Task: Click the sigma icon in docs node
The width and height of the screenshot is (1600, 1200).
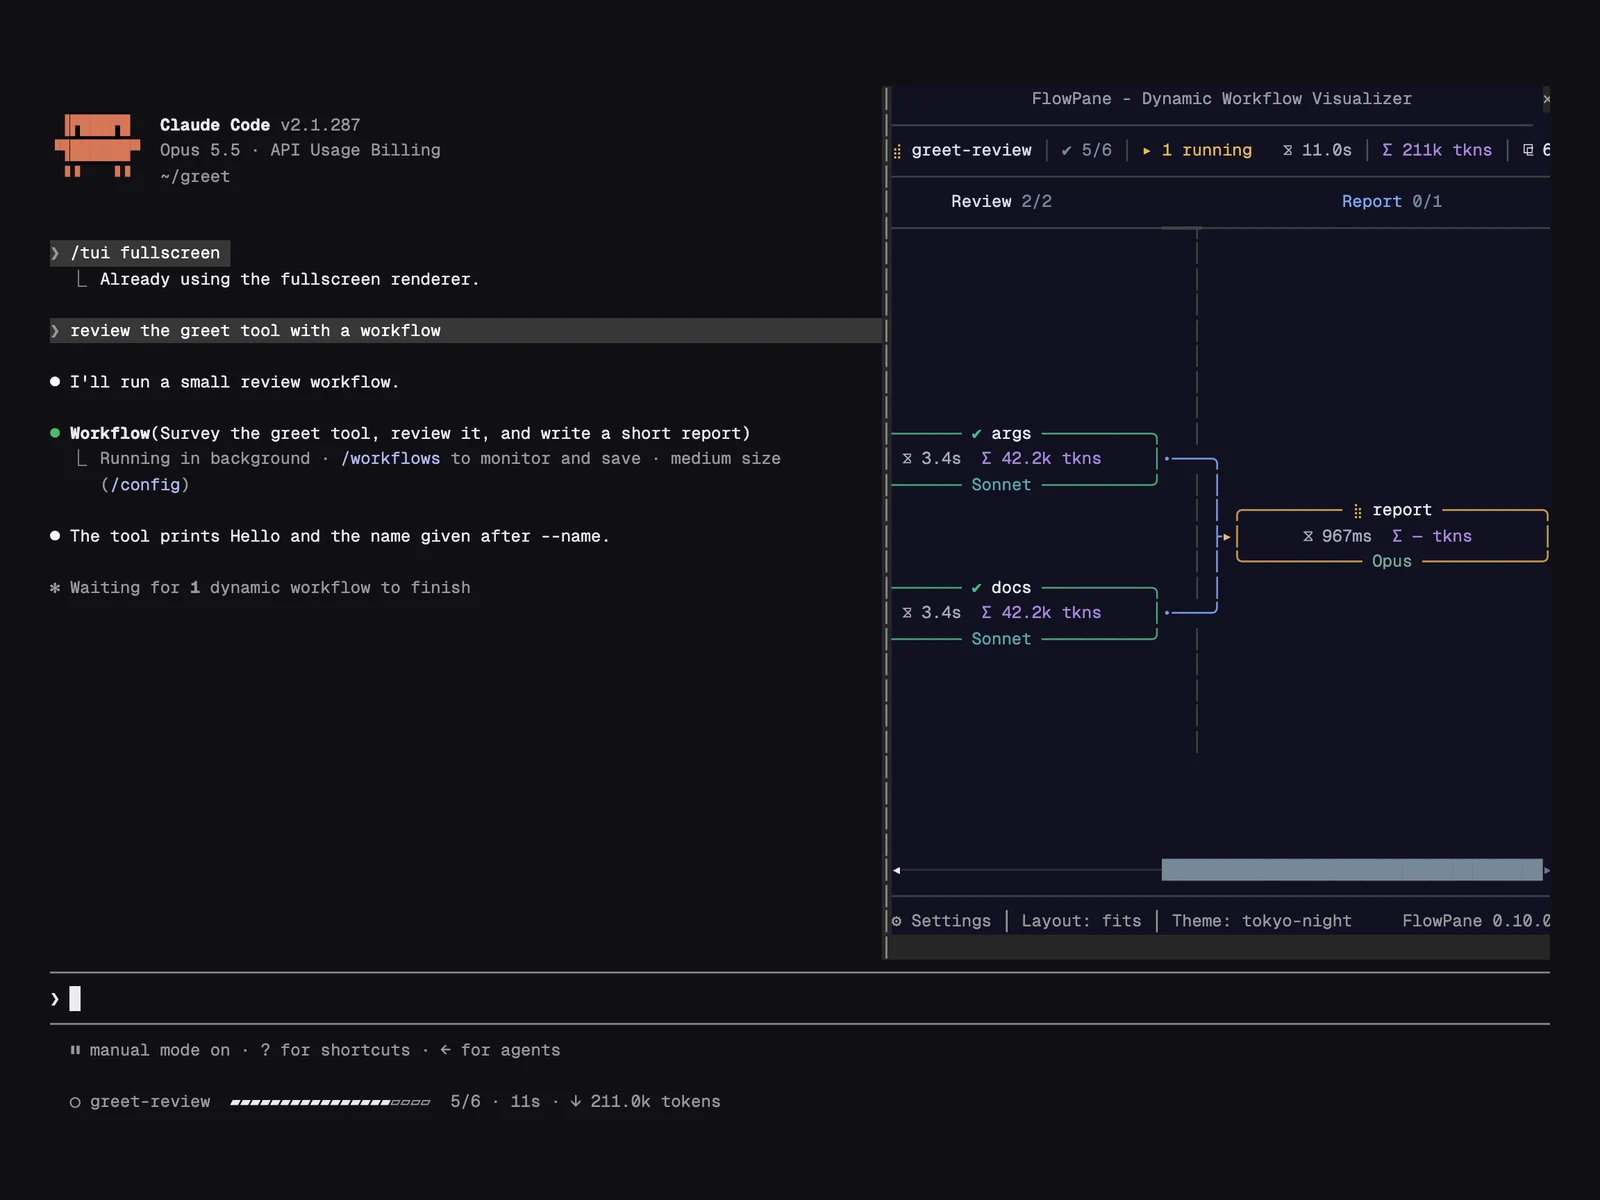Action: (x=986, y=612)
